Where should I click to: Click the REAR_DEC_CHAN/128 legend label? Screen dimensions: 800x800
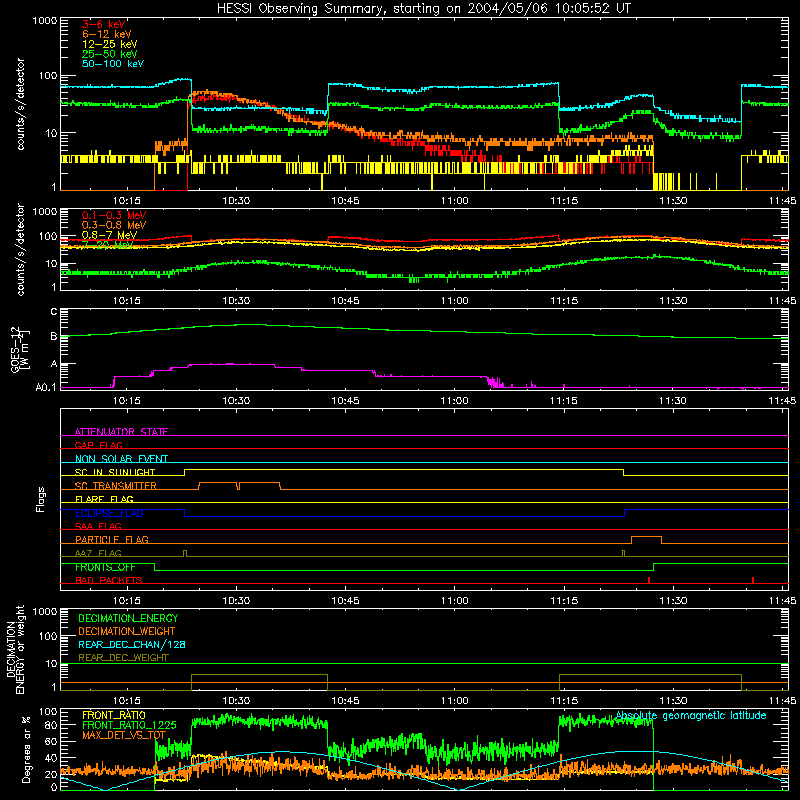tap(132, 644)
